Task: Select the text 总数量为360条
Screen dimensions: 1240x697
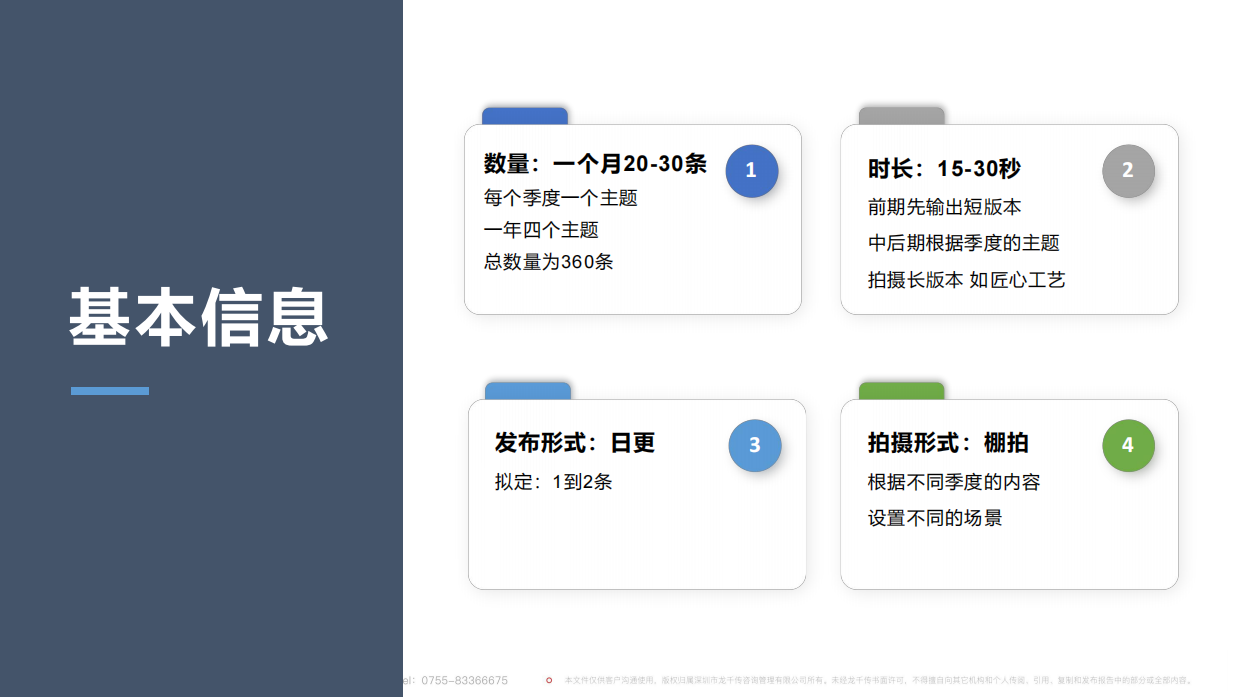Action: click(x=547, y=262)
